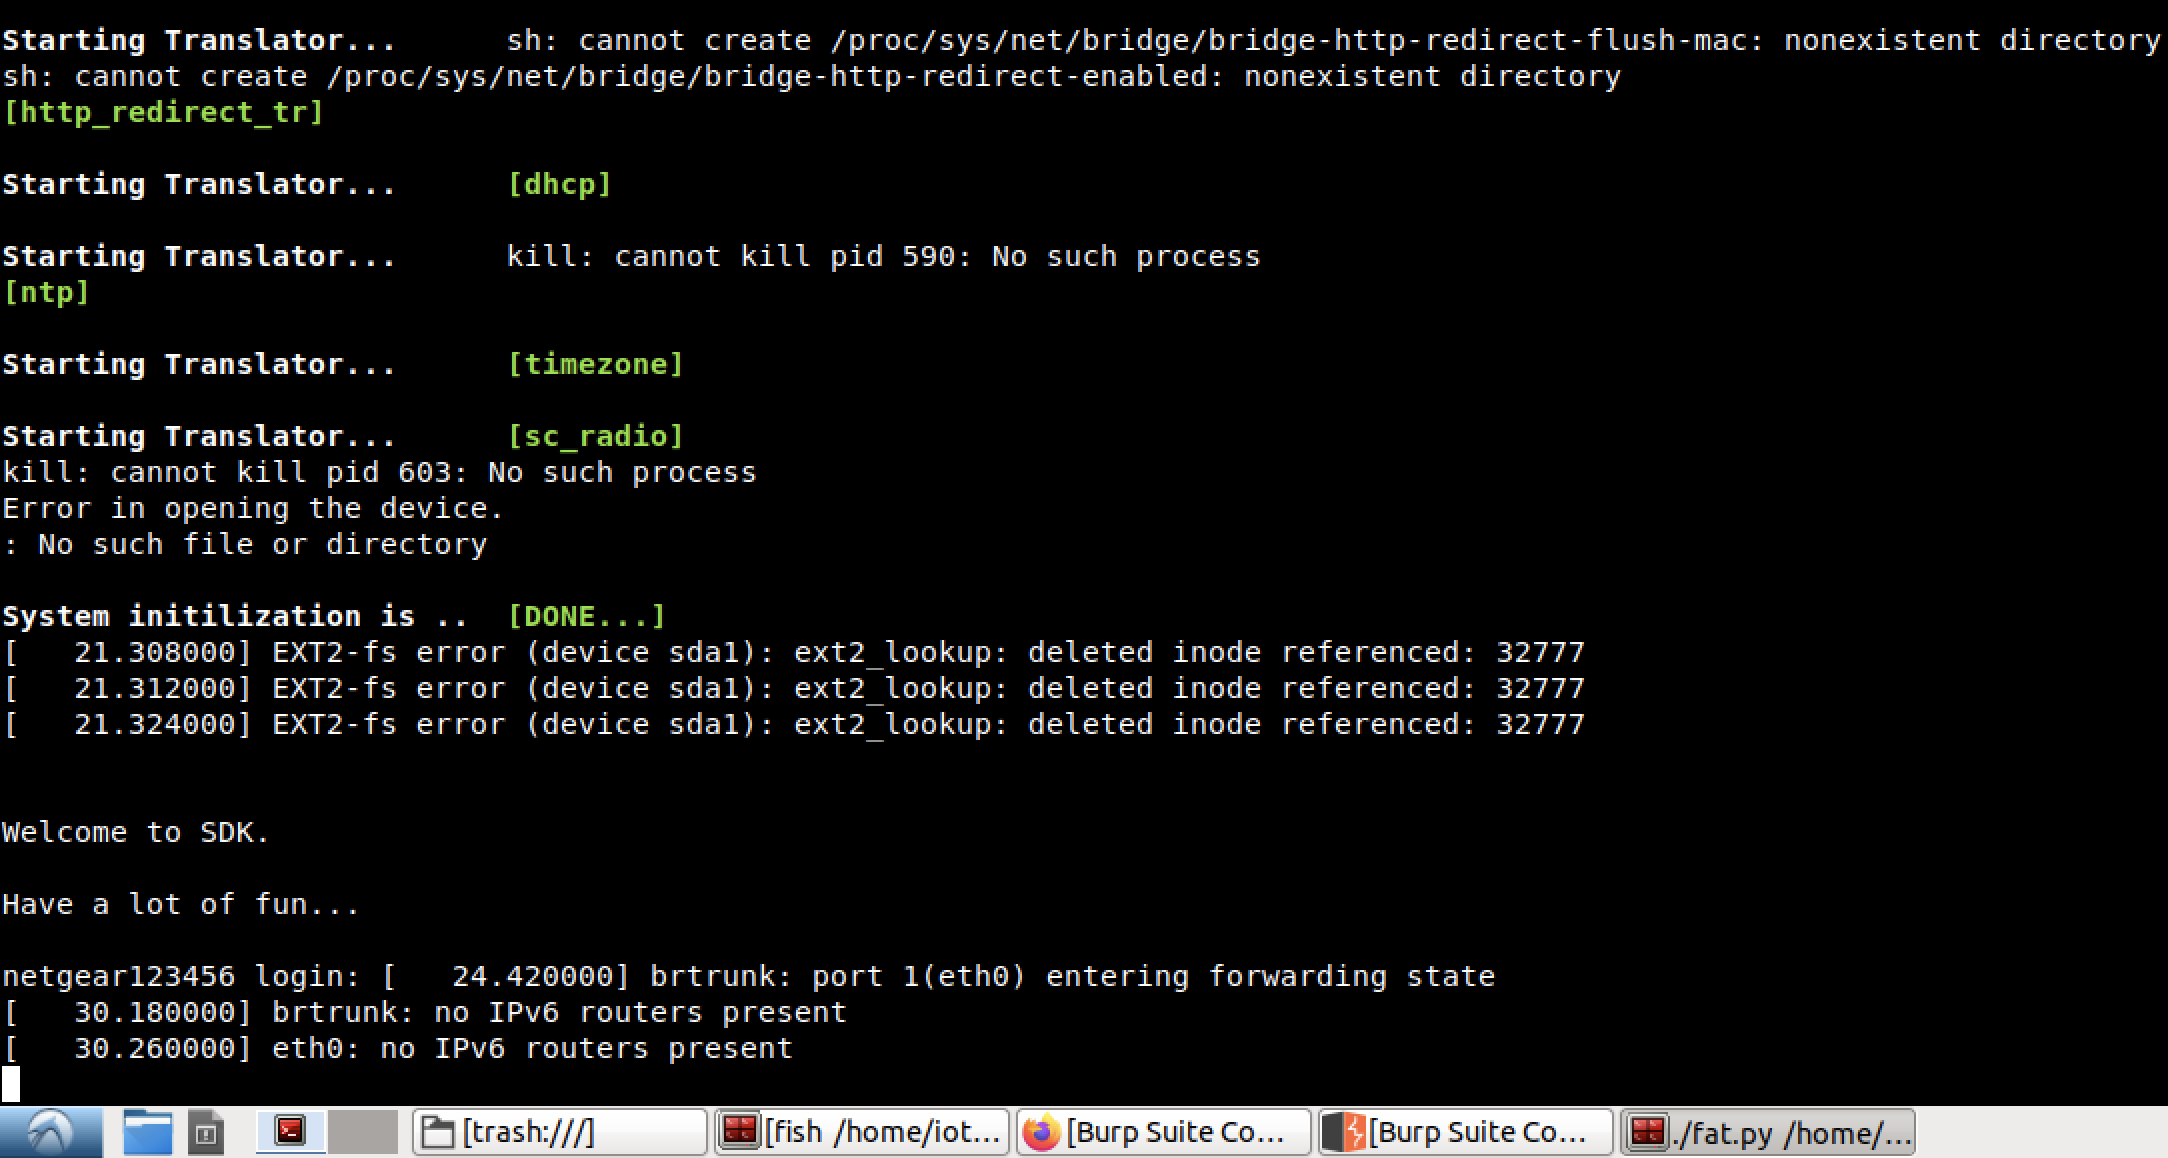The width and height of the screenshot is (2168, 1158).
Task: Click 'kill: cannot kill pid 590' message
Action: (883, 256)
